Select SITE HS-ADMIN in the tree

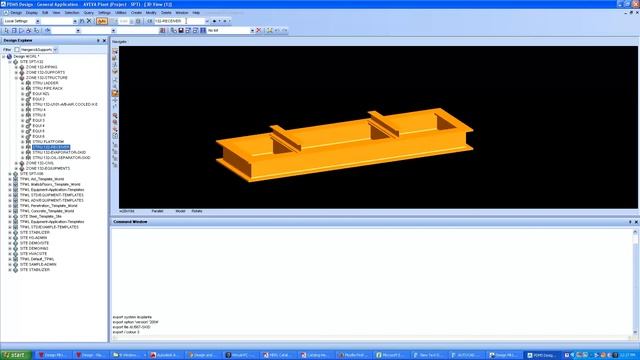click(33, 238)
